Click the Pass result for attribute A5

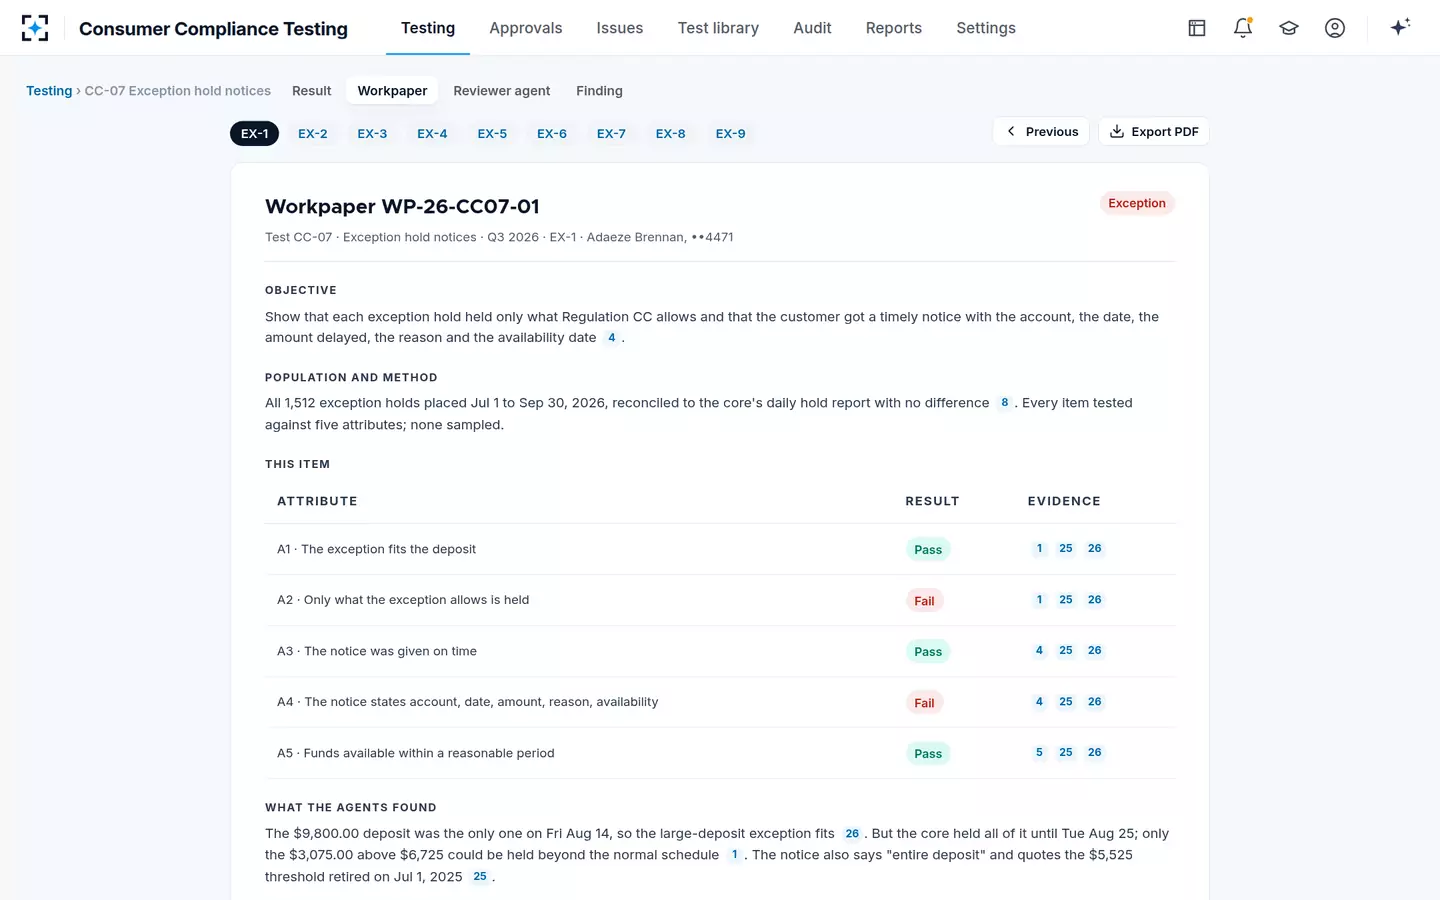928,754
